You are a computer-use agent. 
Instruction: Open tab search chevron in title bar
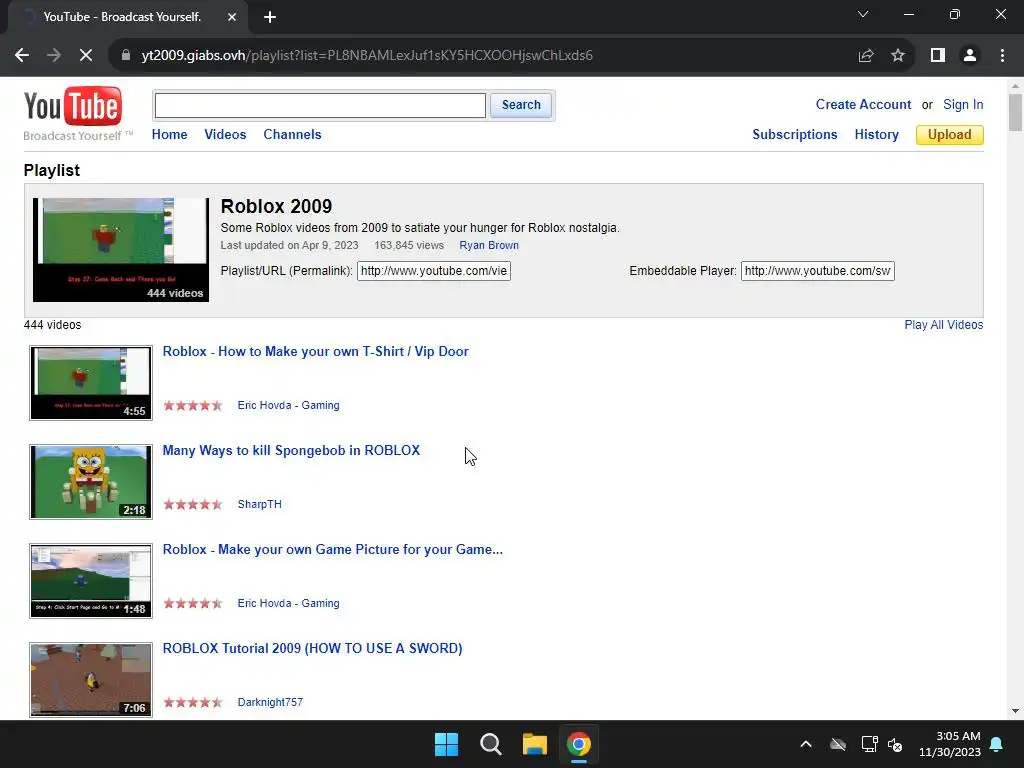pos(863,14)
